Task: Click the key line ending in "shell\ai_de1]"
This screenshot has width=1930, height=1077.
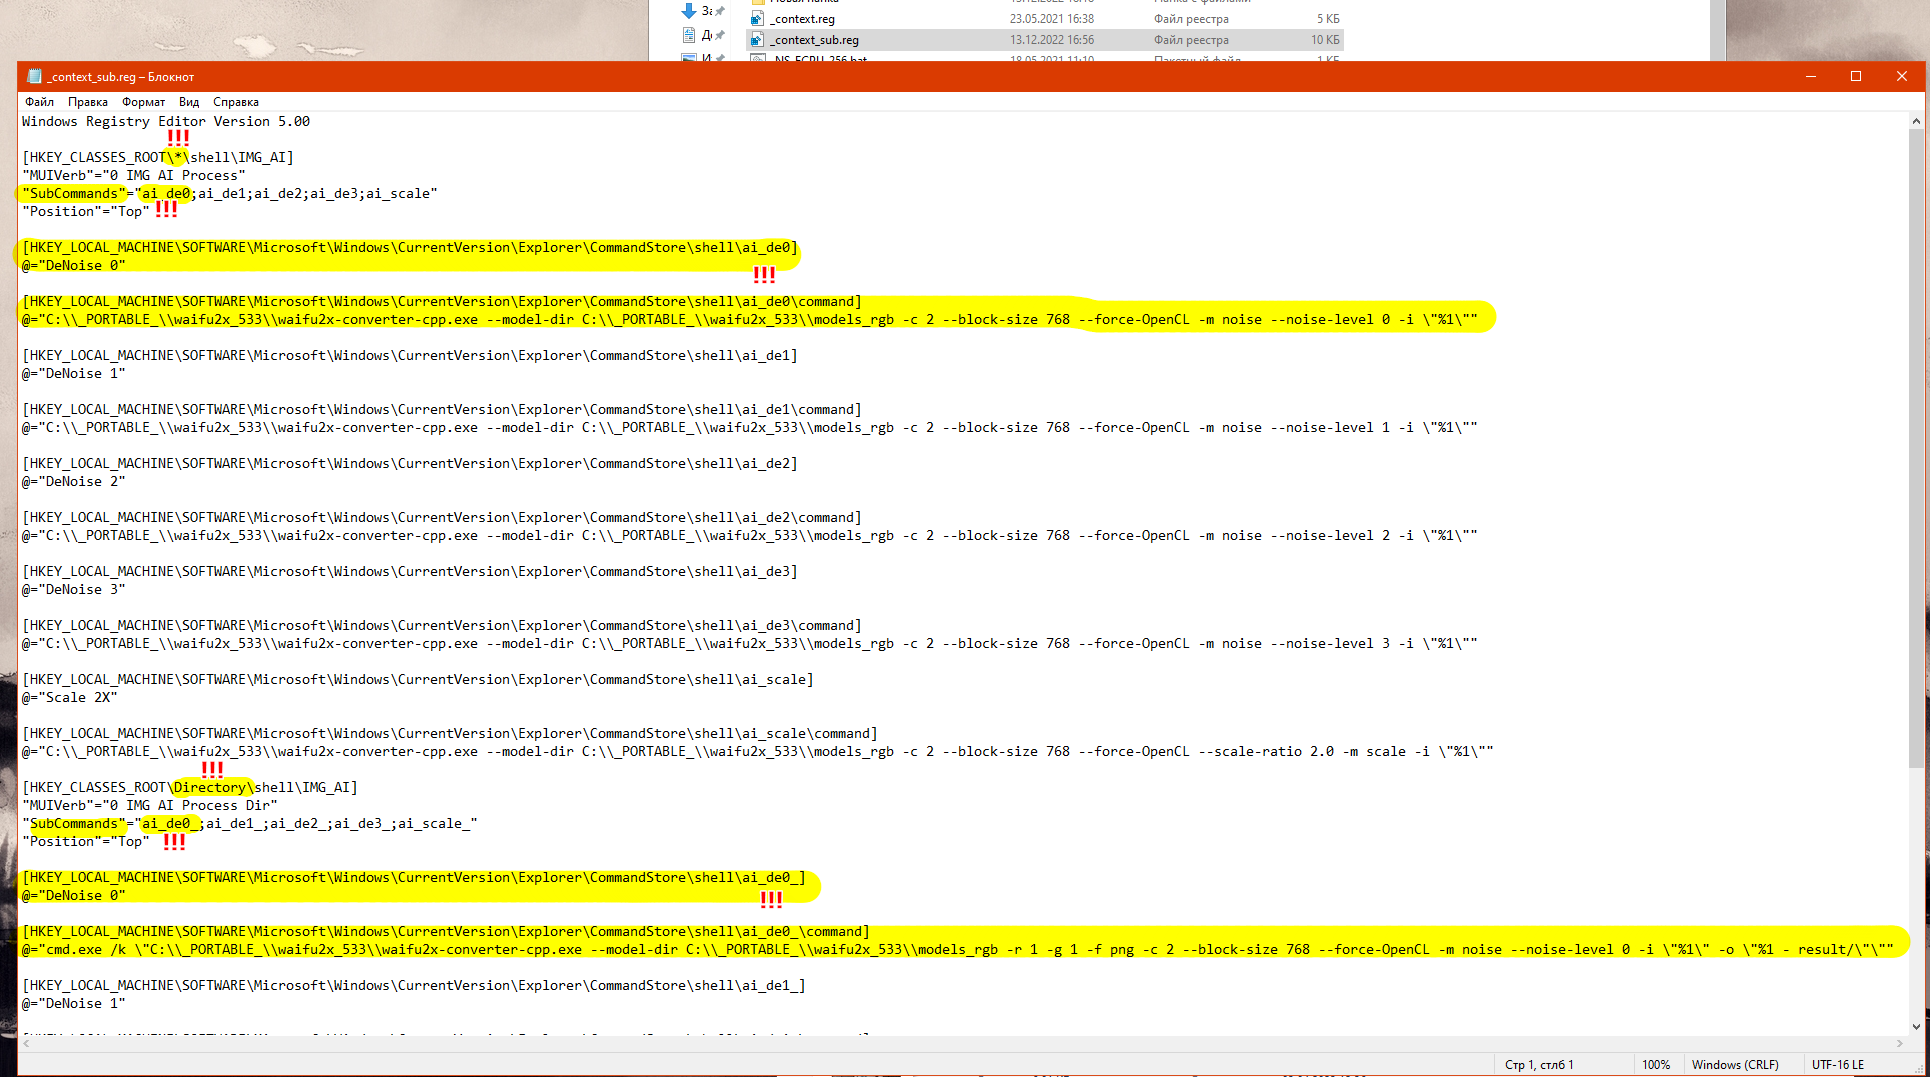Action: [410, 356]
